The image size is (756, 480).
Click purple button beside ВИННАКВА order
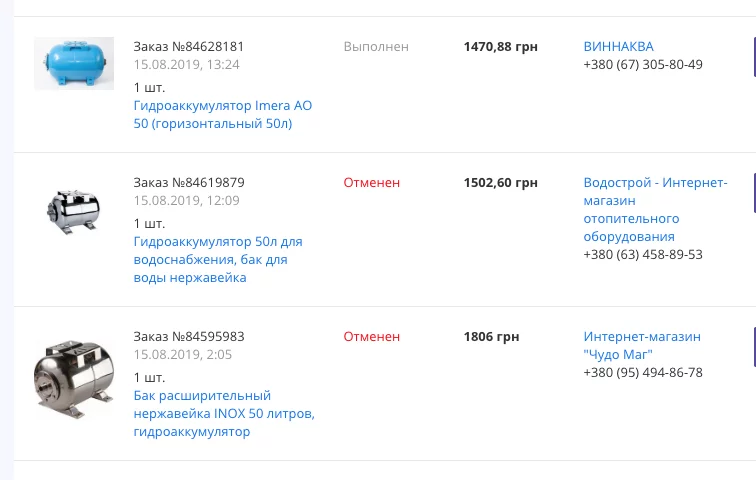(x=754, y=57)
